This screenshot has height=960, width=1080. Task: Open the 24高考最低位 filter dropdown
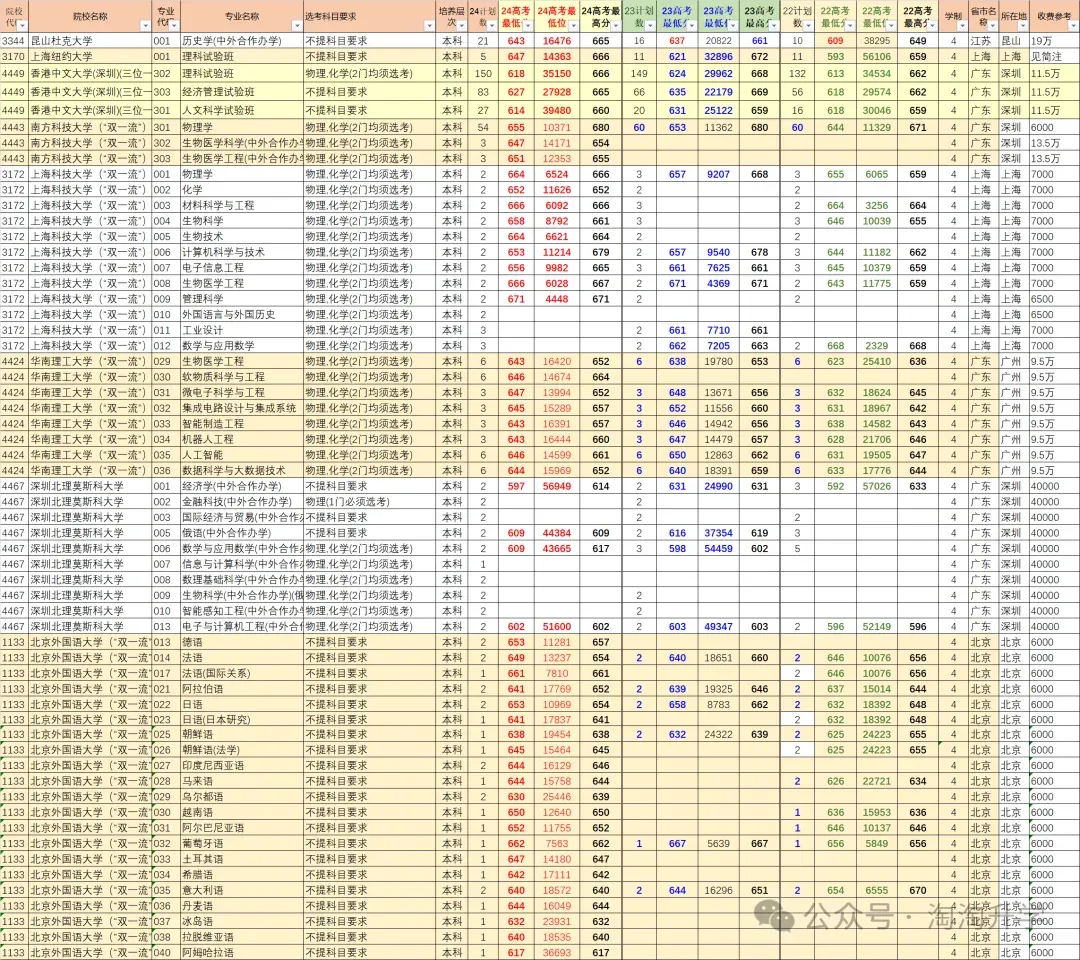(x=573, y=25)
